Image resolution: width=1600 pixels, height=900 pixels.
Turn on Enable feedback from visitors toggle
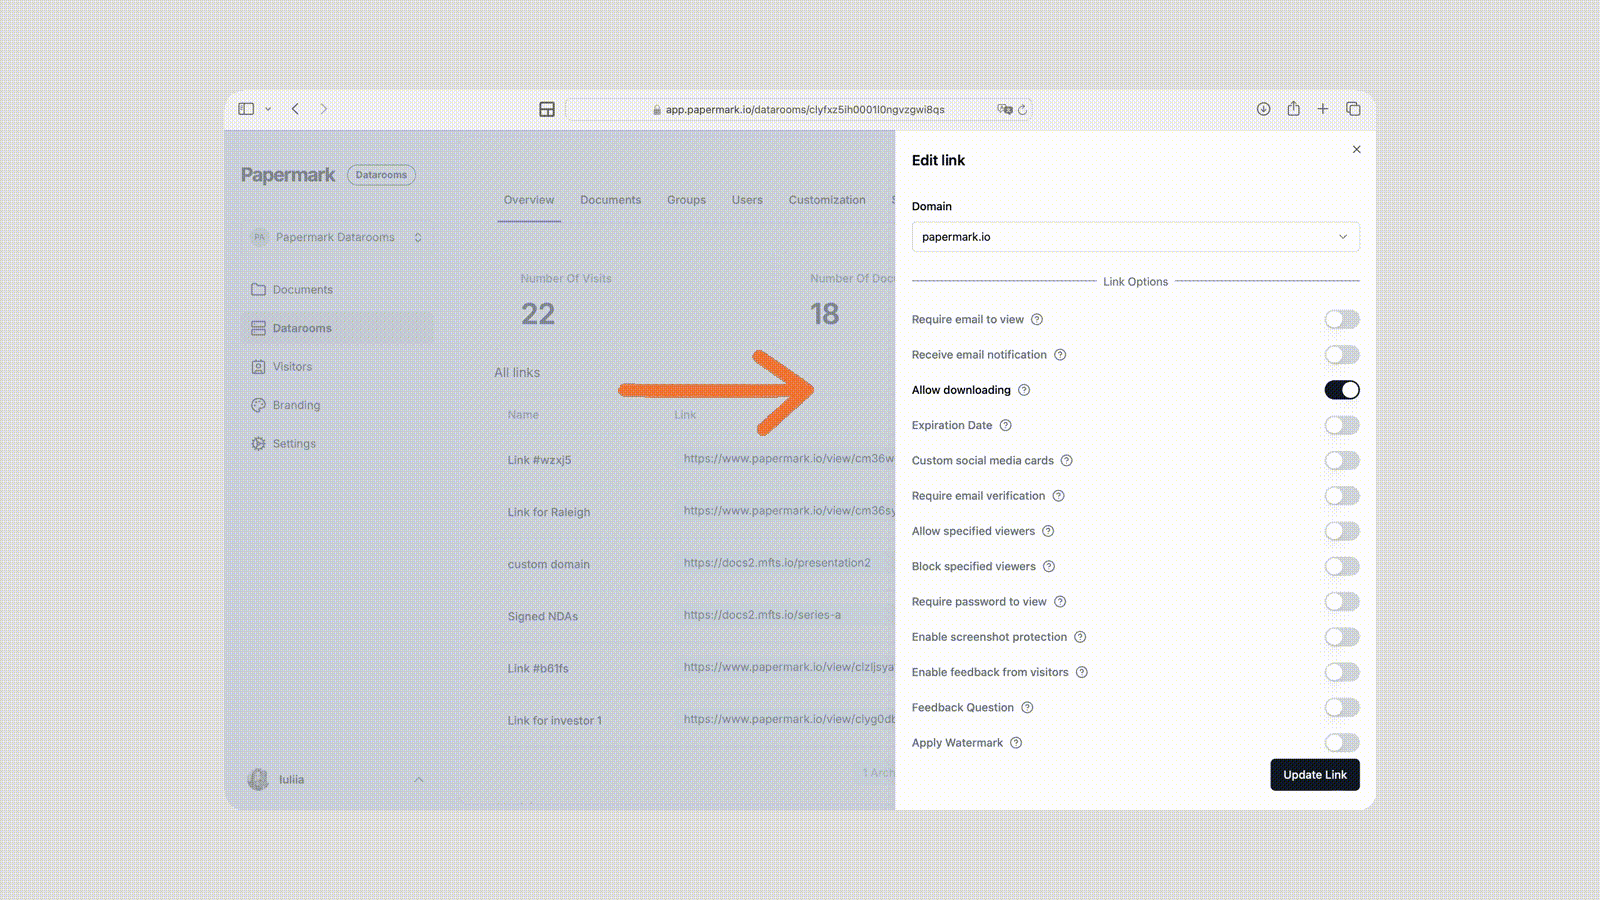[x=1342, y=672]
